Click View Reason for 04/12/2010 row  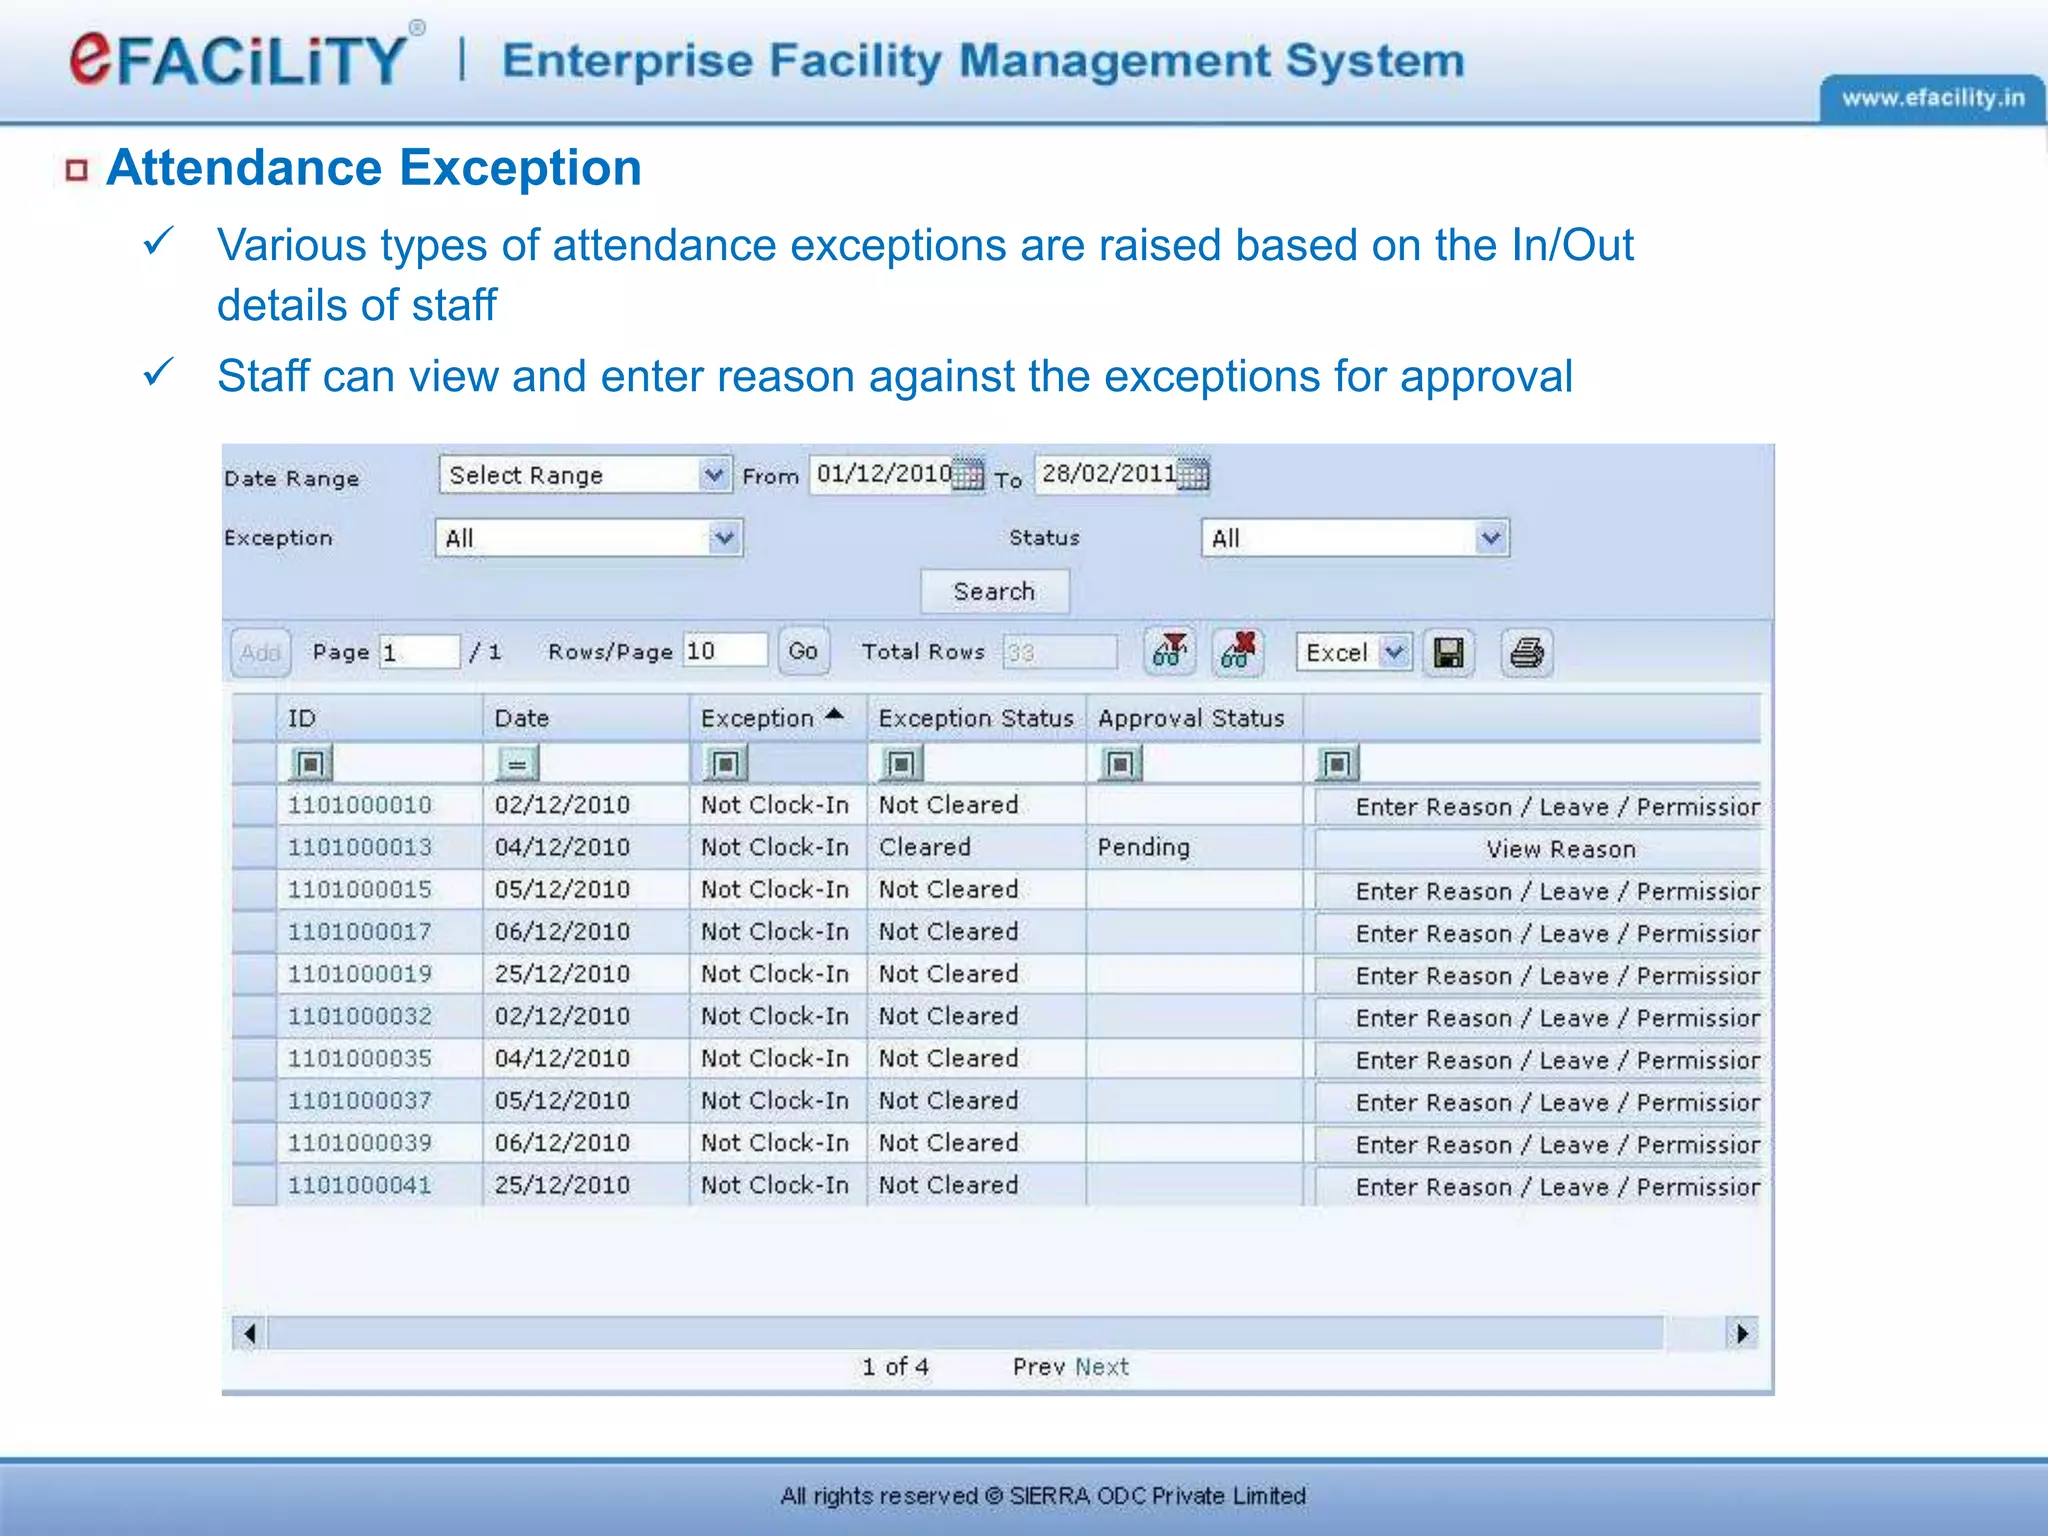click(1560, 849)
